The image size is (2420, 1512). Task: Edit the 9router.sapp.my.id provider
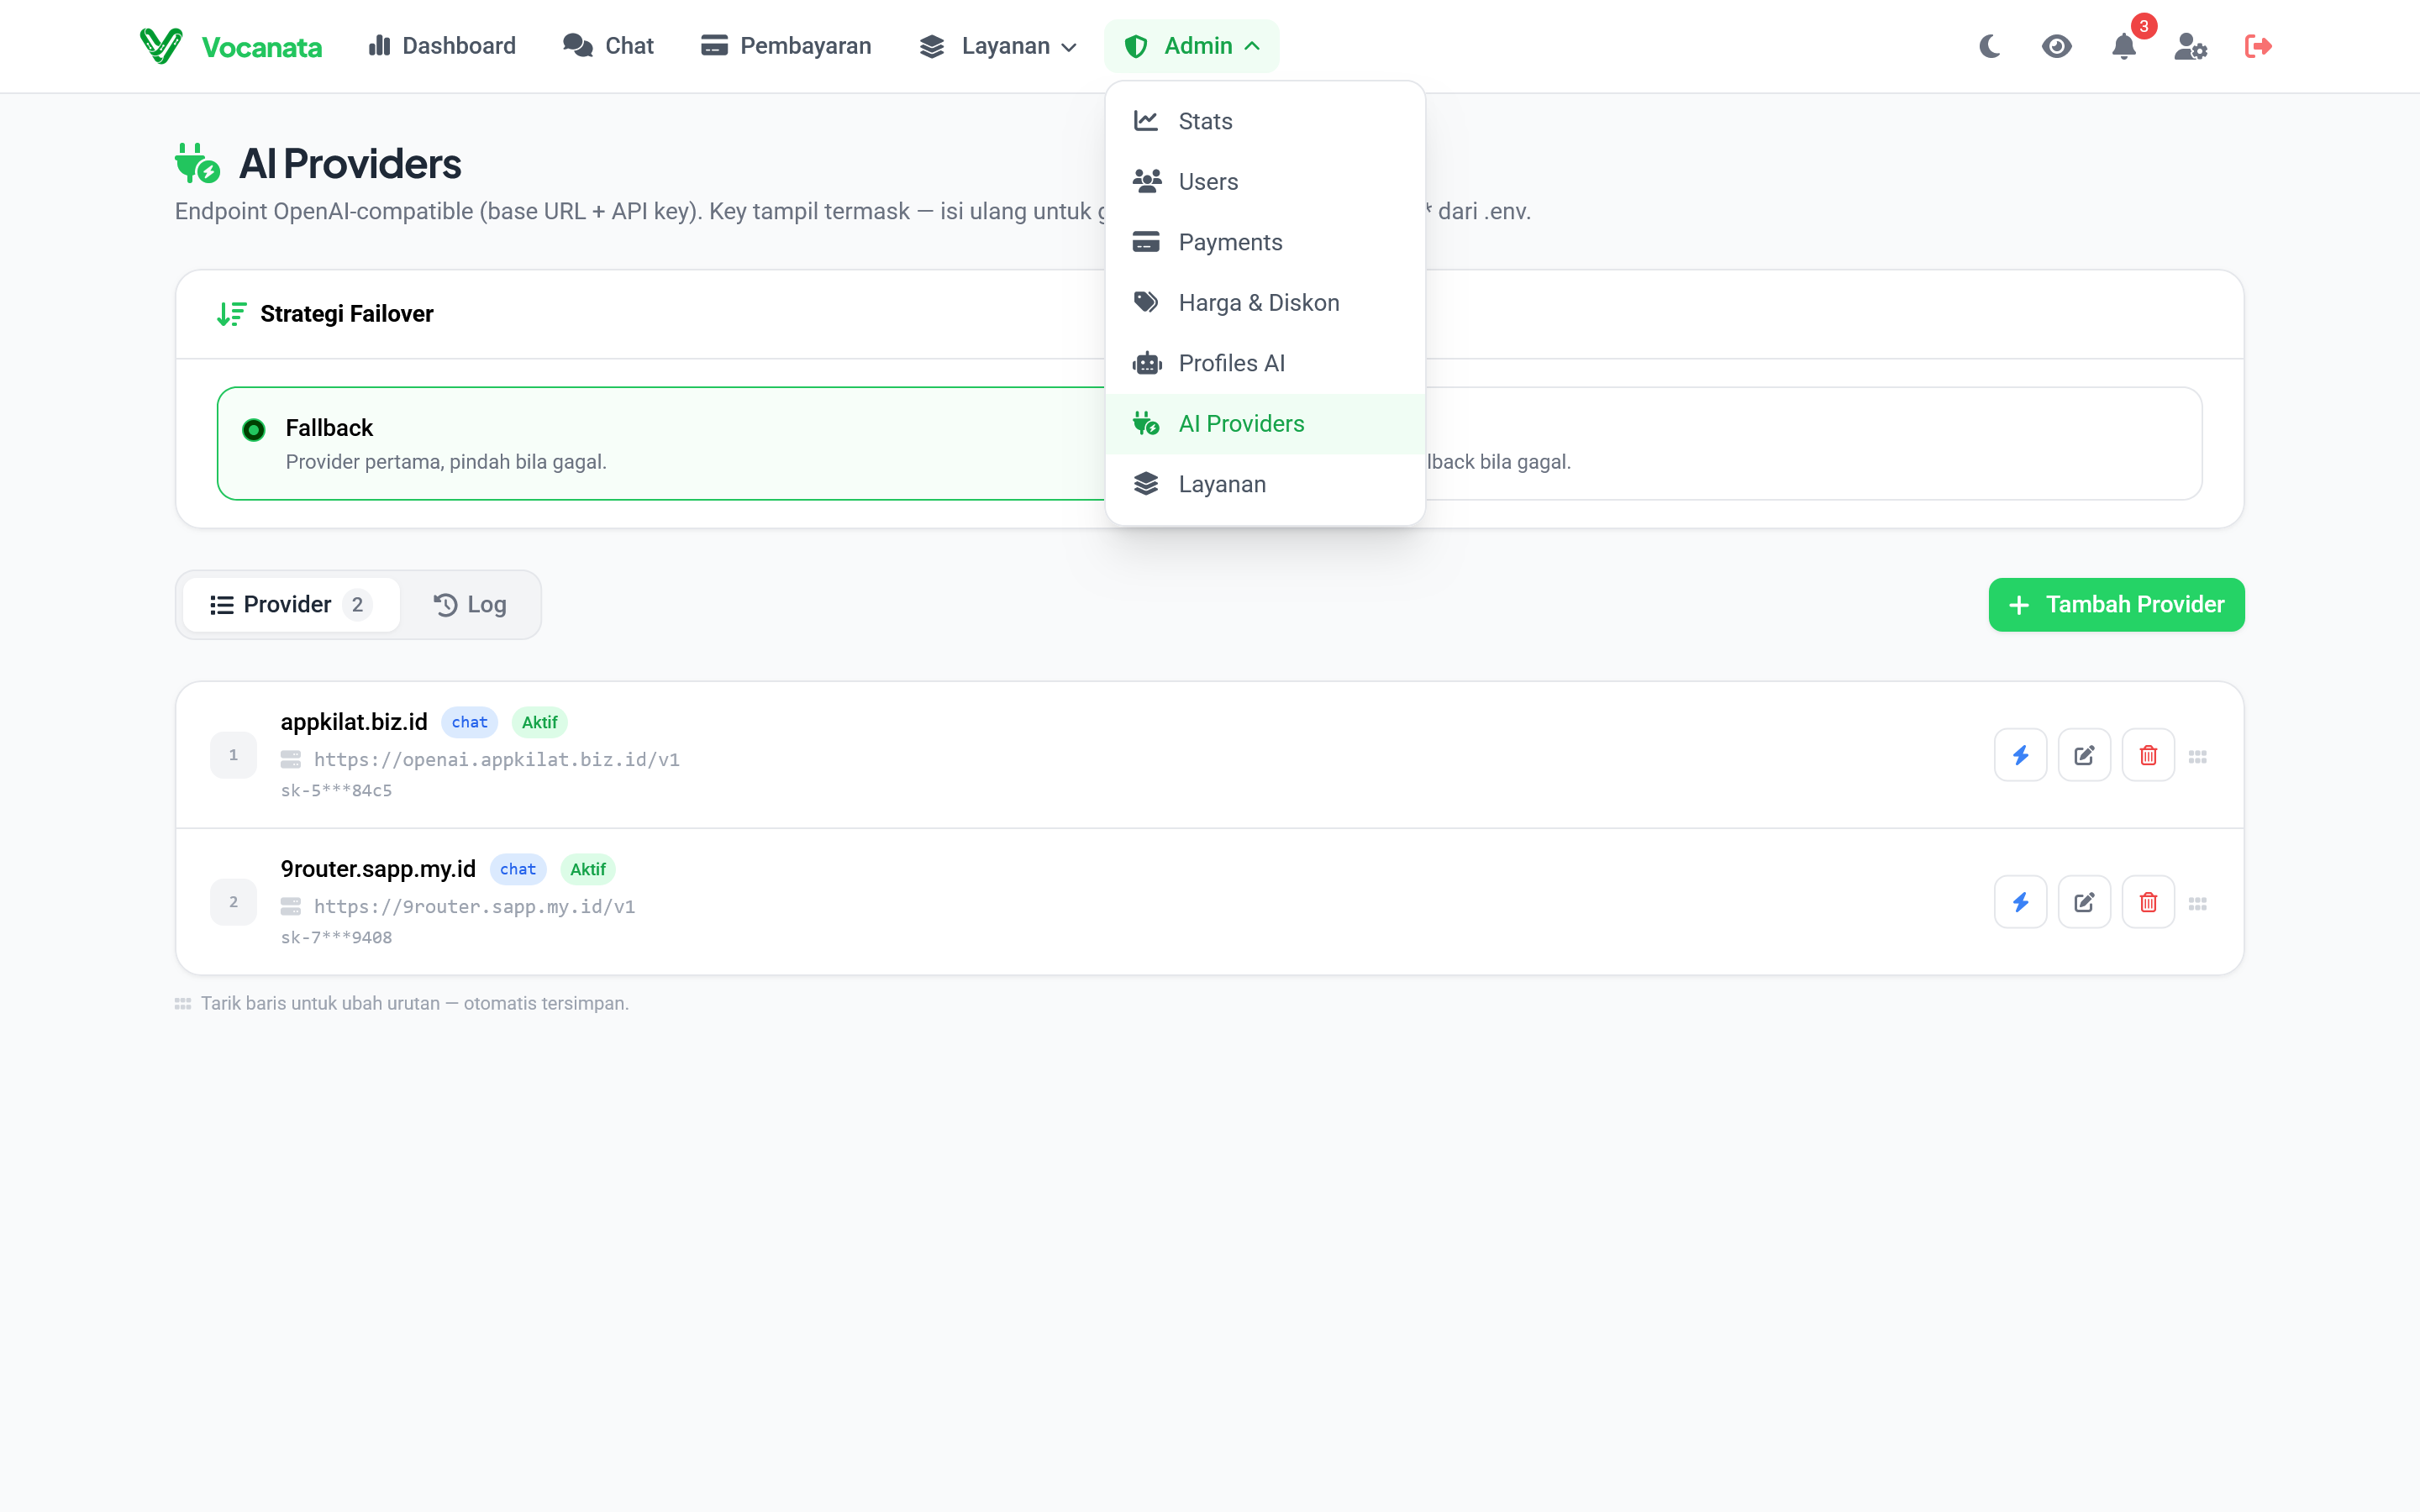(x=2085, y=902)
